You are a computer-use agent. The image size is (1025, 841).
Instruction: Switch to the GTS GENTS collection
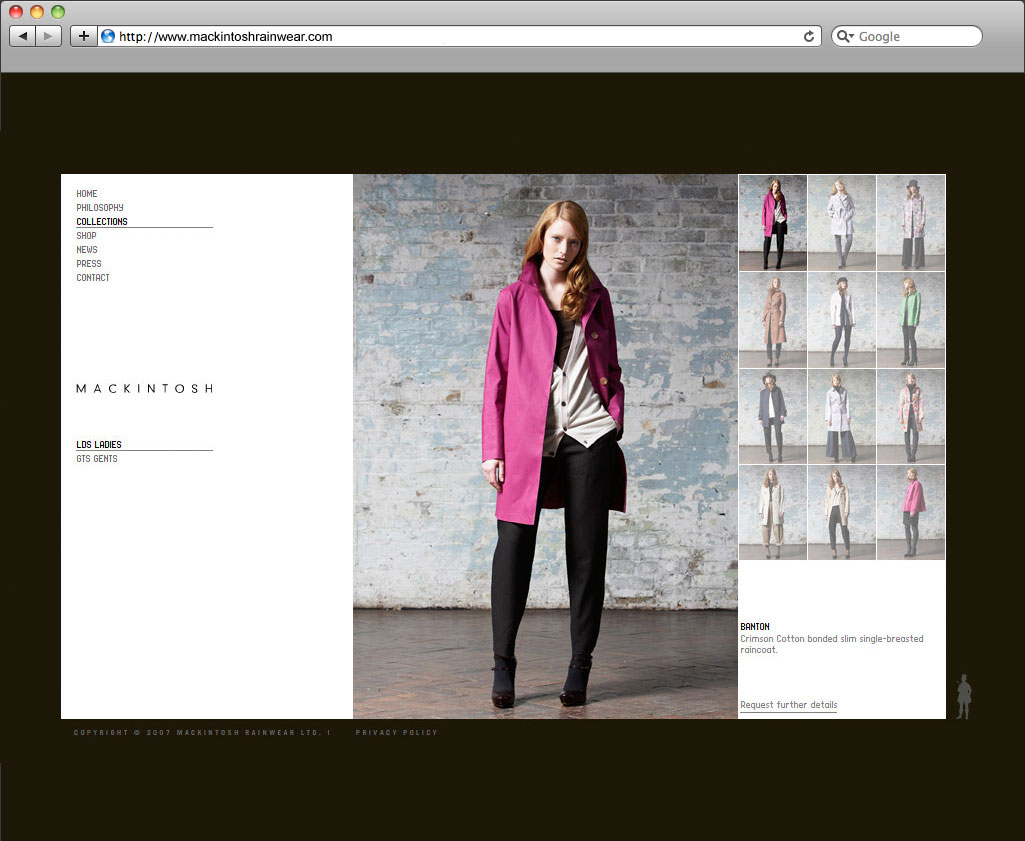[x=97, y=459]
